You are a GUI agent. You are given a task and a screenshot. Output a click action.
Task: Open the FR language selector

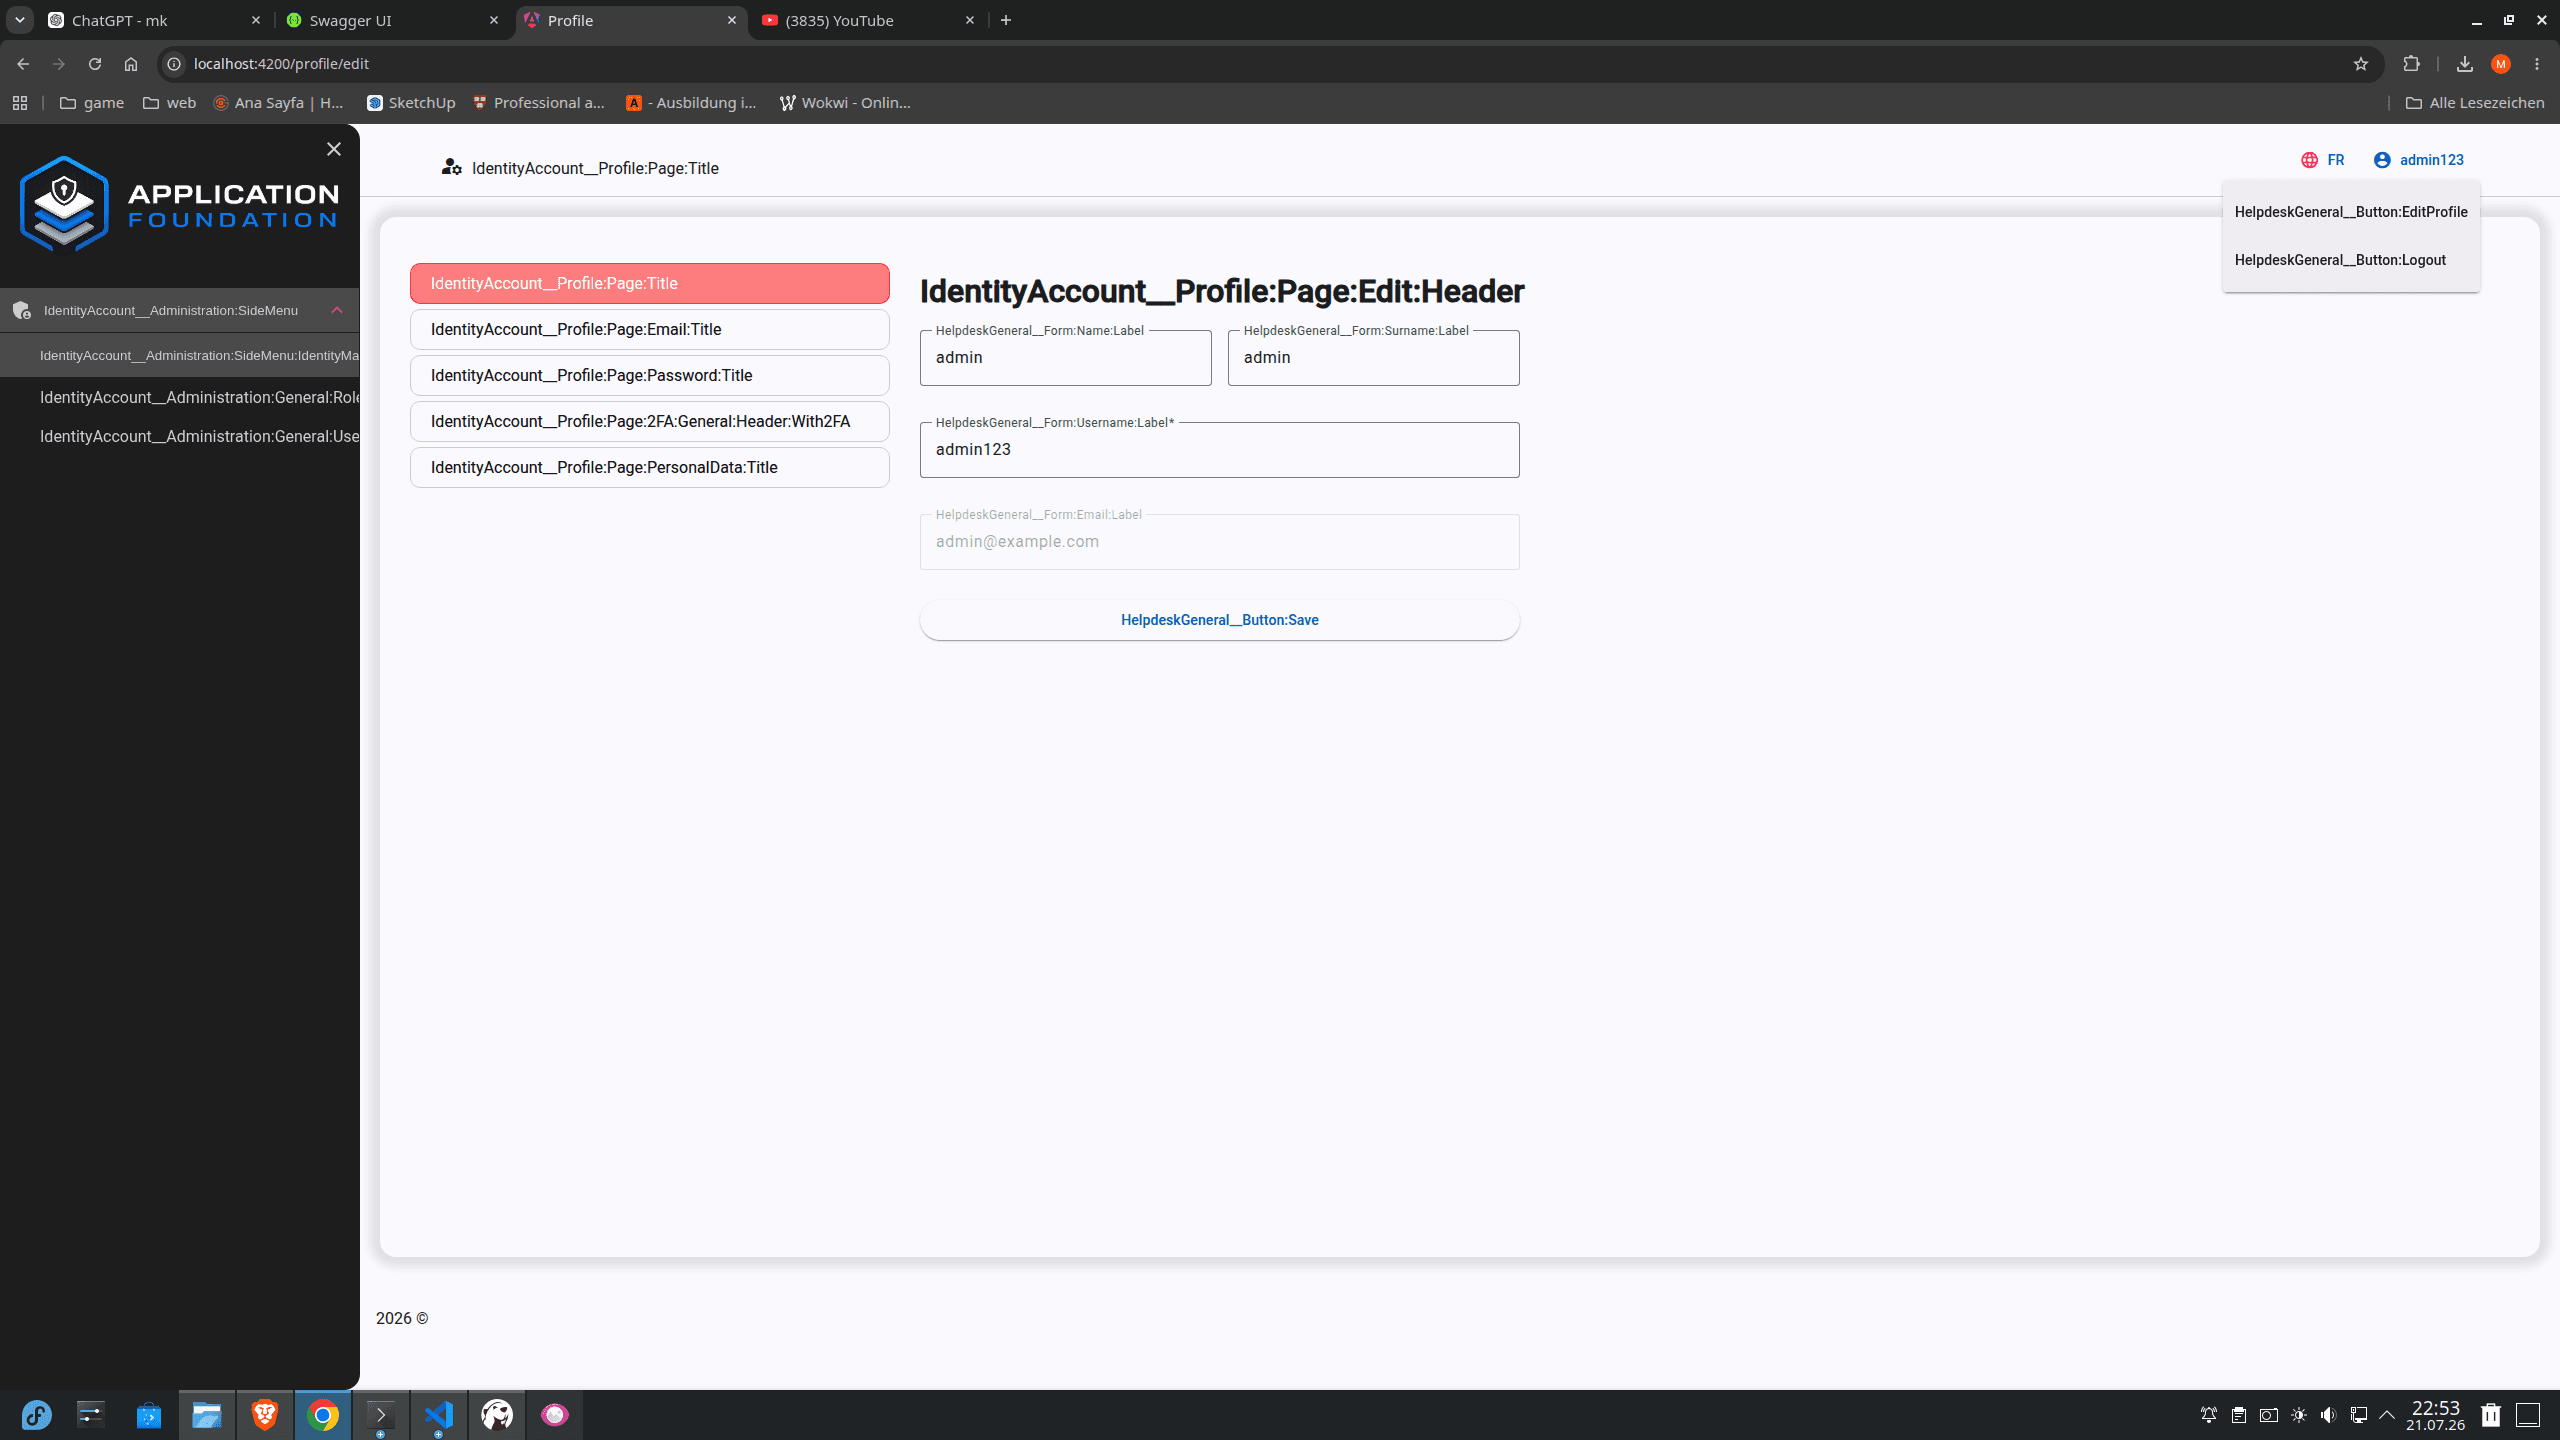pyautogui.click(x=2323, y=160)
